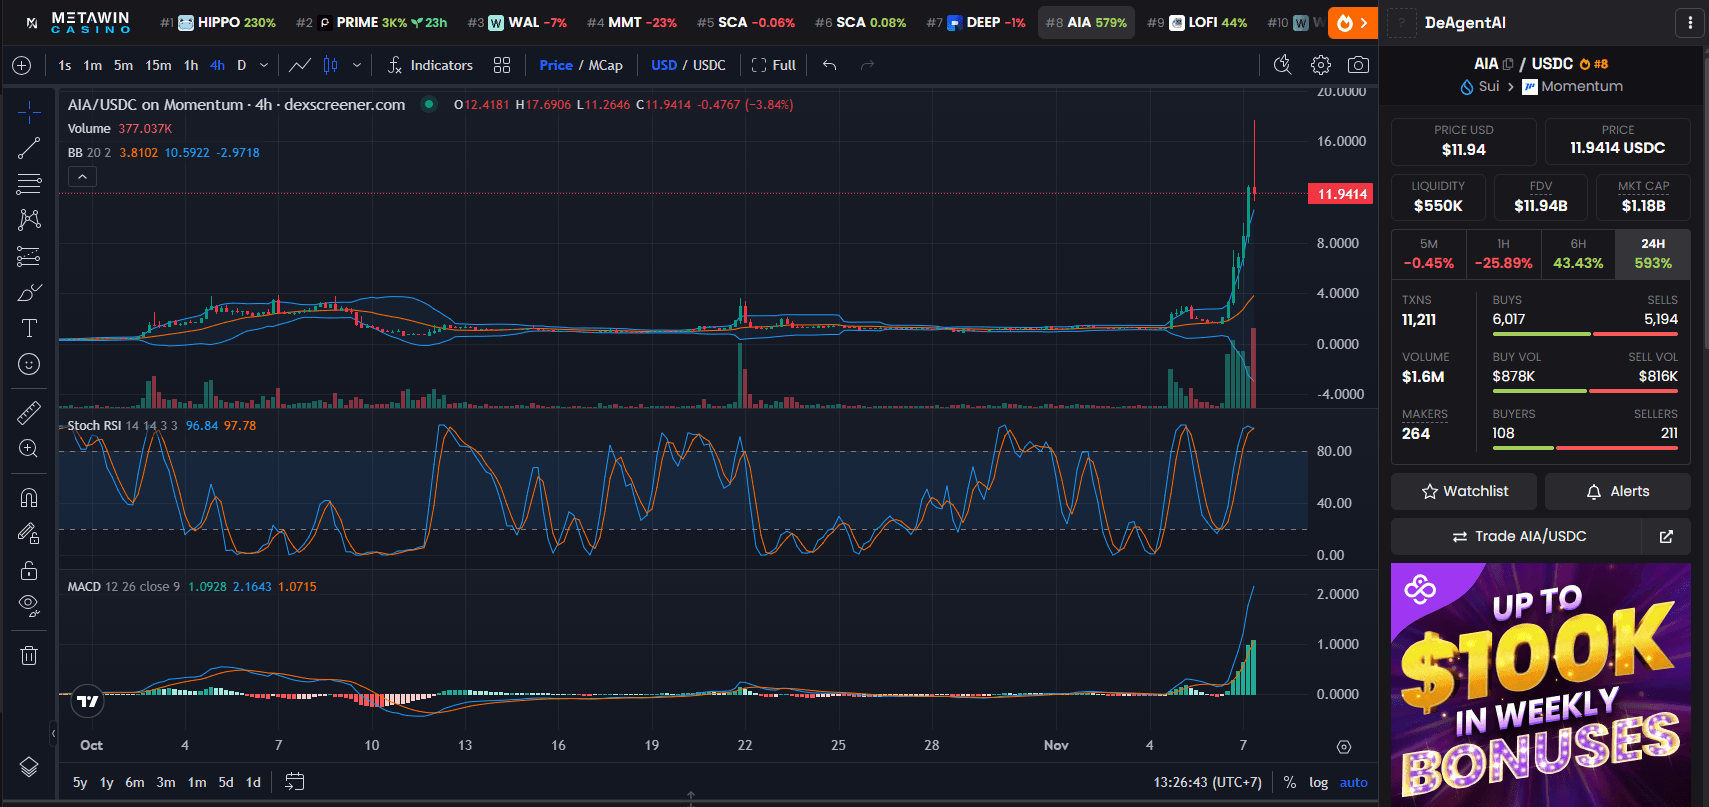Select the 15m timeframe
1709x807 pixels.
coord(158,65)
